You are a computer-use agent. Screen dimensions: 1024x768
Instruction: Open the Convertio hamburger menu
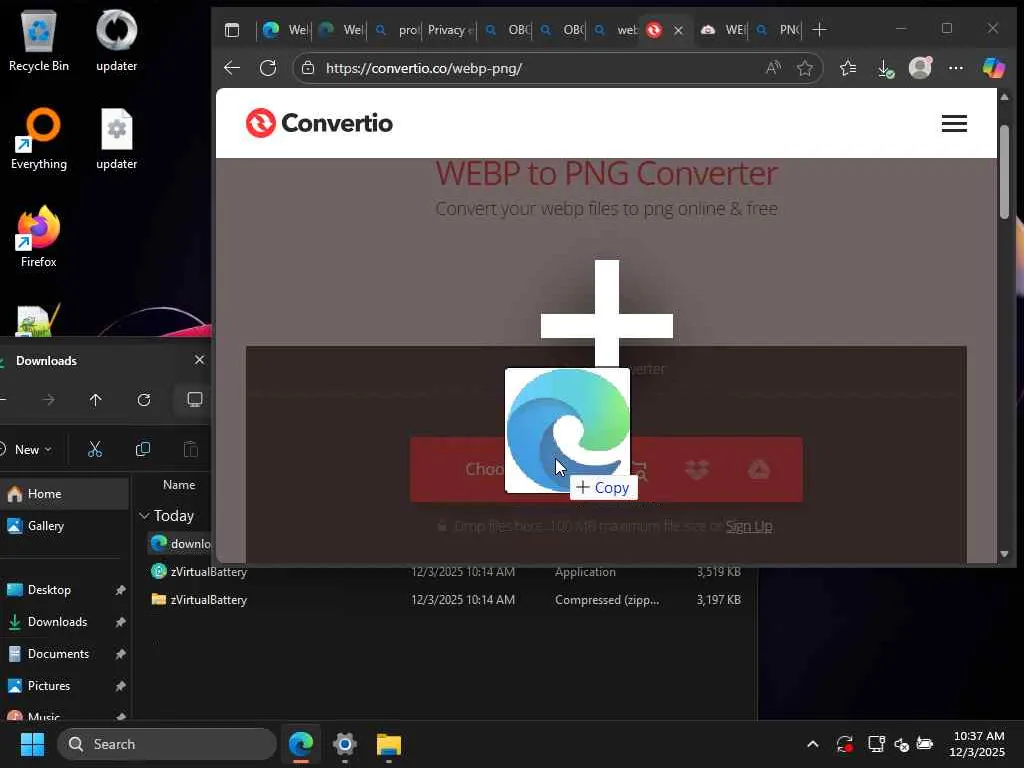tap(954, 123)
